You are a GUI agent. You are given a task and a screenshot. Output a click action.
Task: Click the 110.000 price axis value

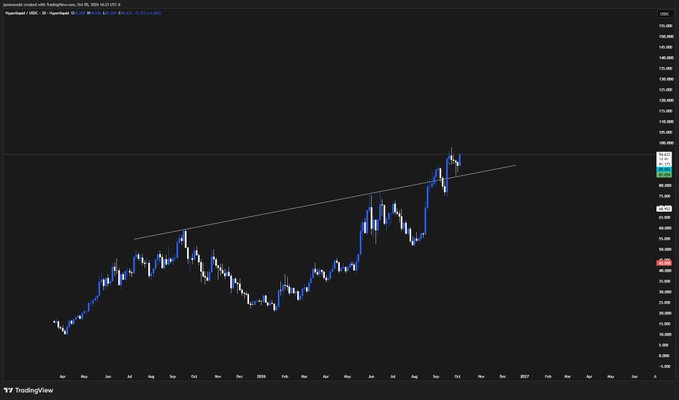coord(666,122)
